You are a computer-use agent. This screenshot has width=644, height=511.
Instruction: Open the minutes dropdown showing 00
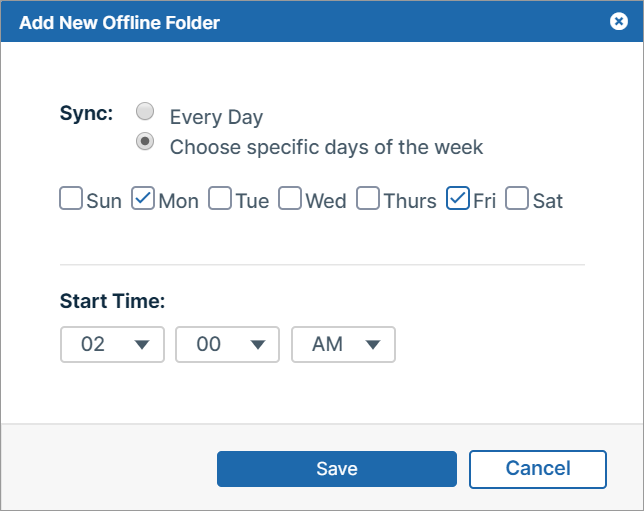click(x=228, y=344)
